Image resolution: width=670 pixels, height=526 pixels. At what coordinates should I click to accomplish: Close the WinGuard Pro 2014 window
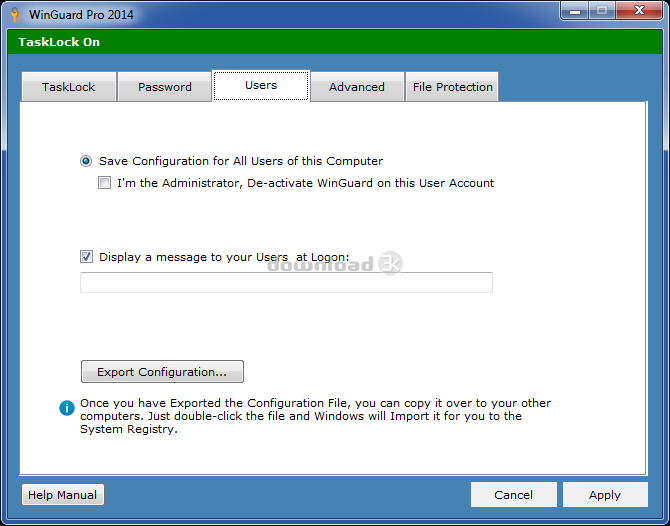[639, 11]
